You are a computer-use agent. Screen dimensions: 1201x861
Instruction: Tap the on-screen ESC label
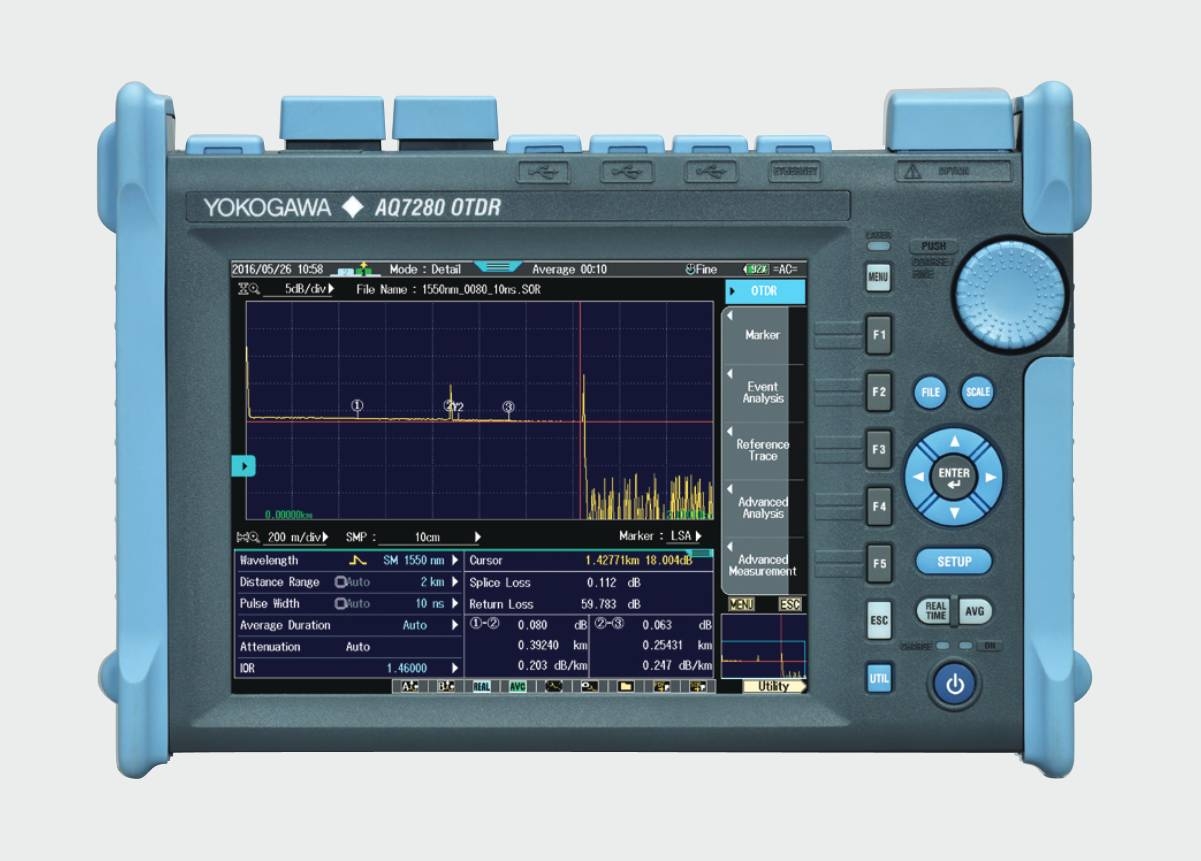(790, 605)
